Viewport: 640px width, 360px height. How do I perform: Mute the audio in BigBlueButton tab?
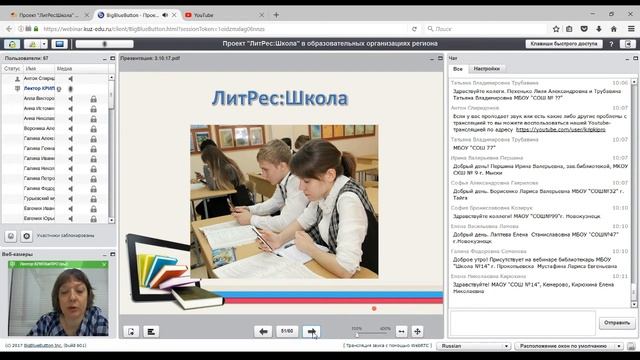pos(165,15)
